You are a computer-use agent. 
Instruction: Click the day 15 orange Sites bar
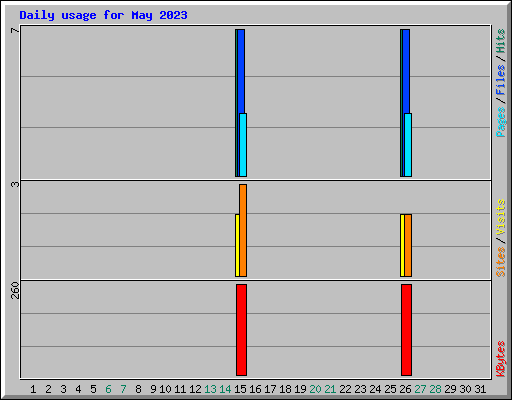pos(243,230)
